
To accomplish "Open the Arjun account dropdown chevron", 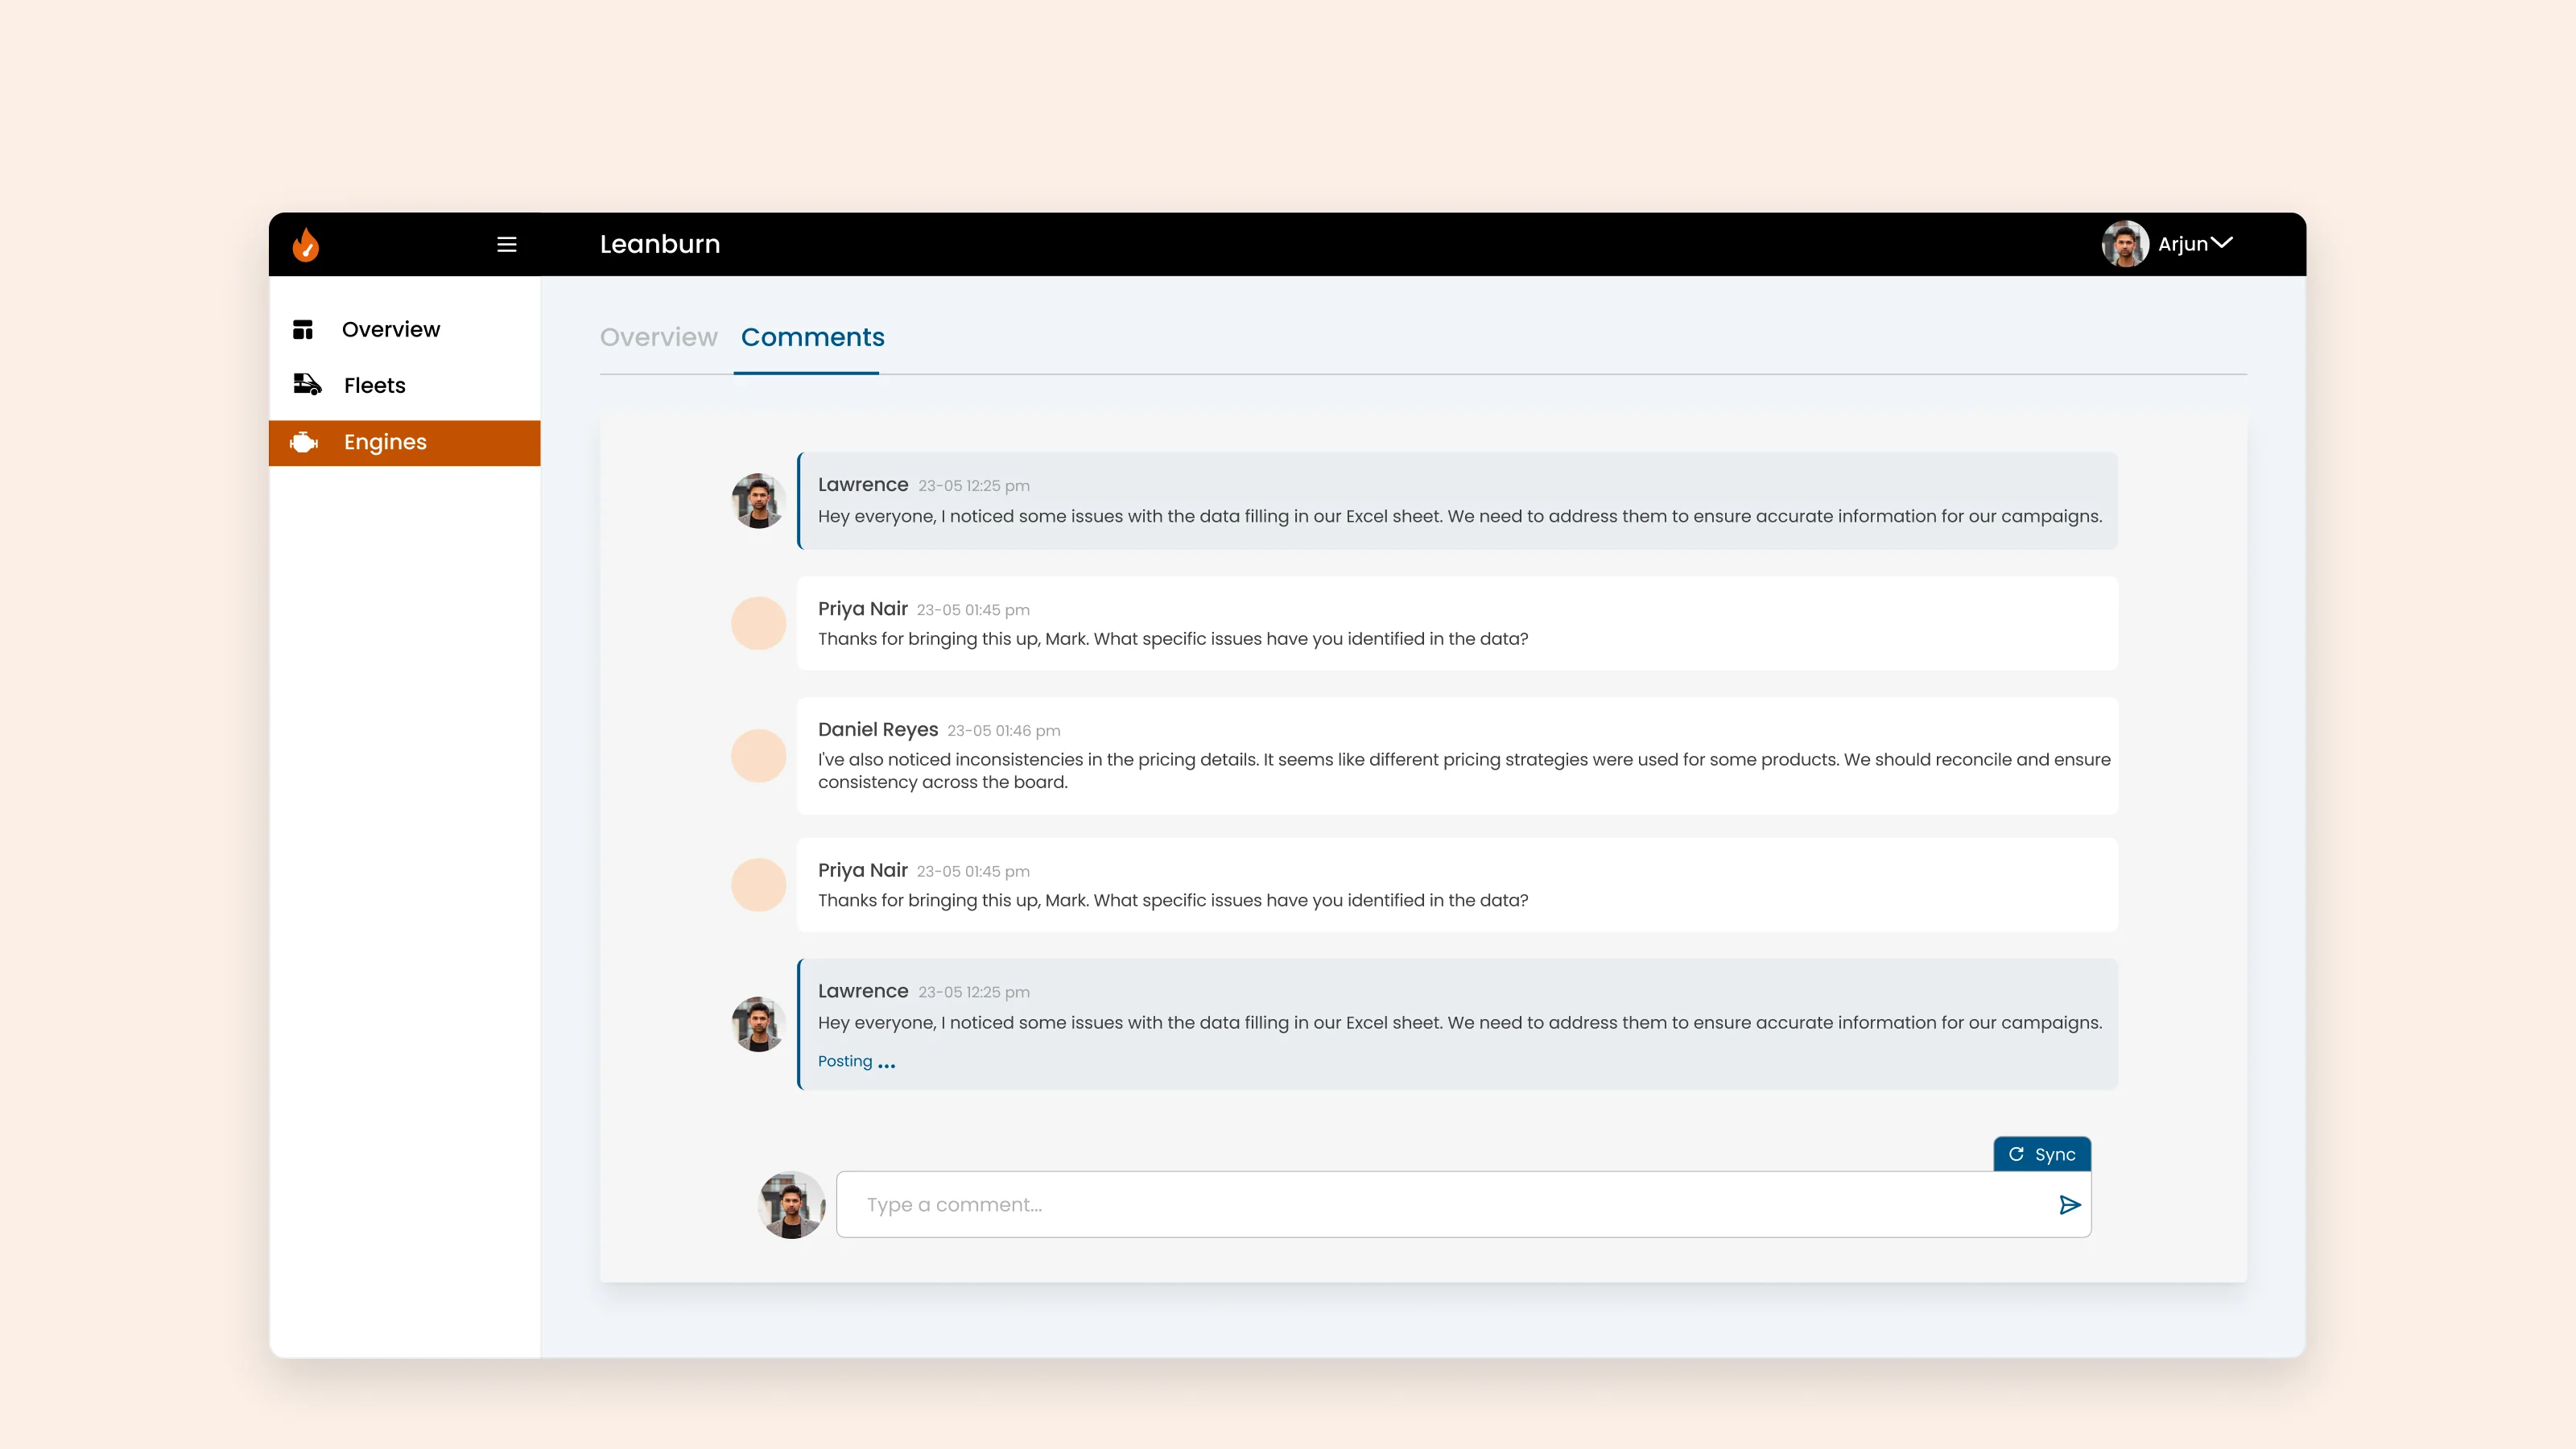I will pos(2222,243).
